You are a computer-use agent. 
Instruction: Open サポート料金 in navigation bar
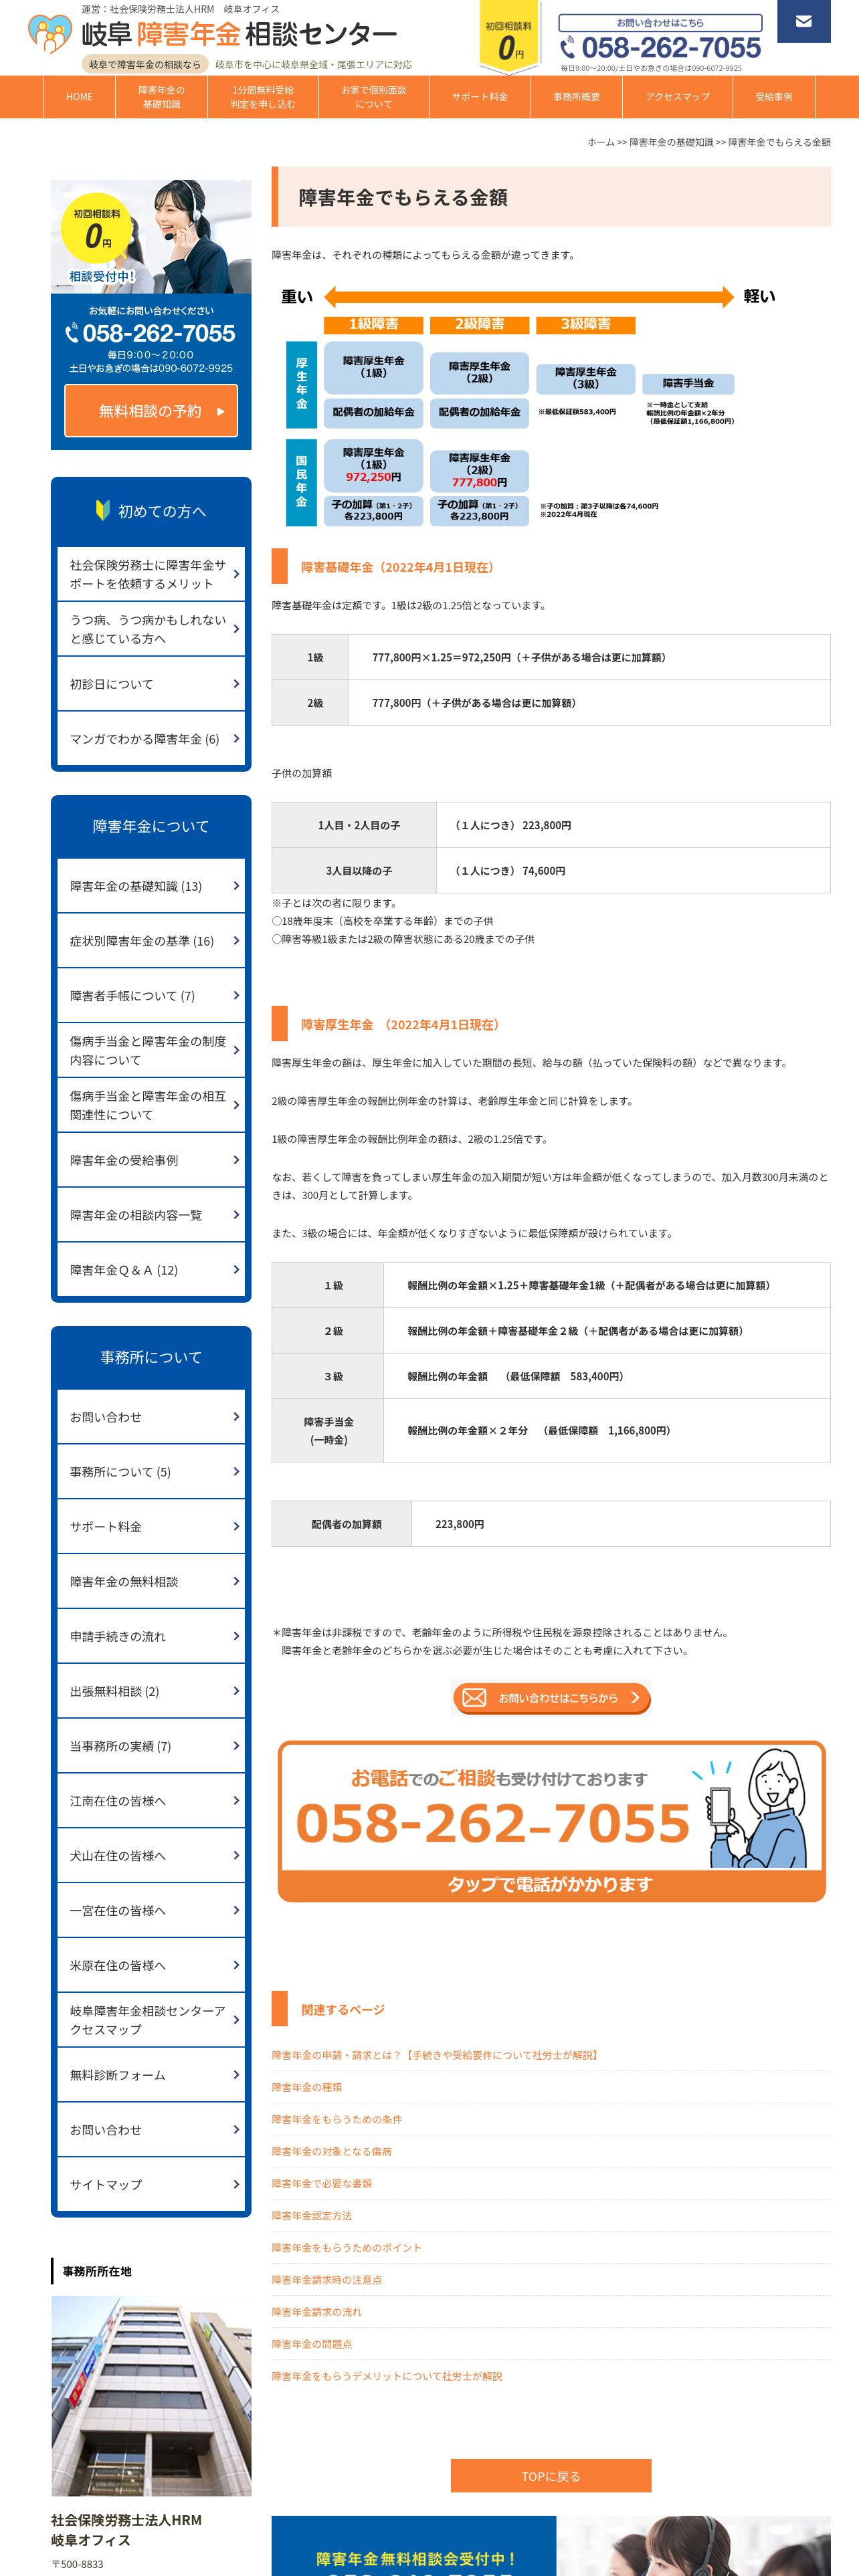[x=479, y=97]
